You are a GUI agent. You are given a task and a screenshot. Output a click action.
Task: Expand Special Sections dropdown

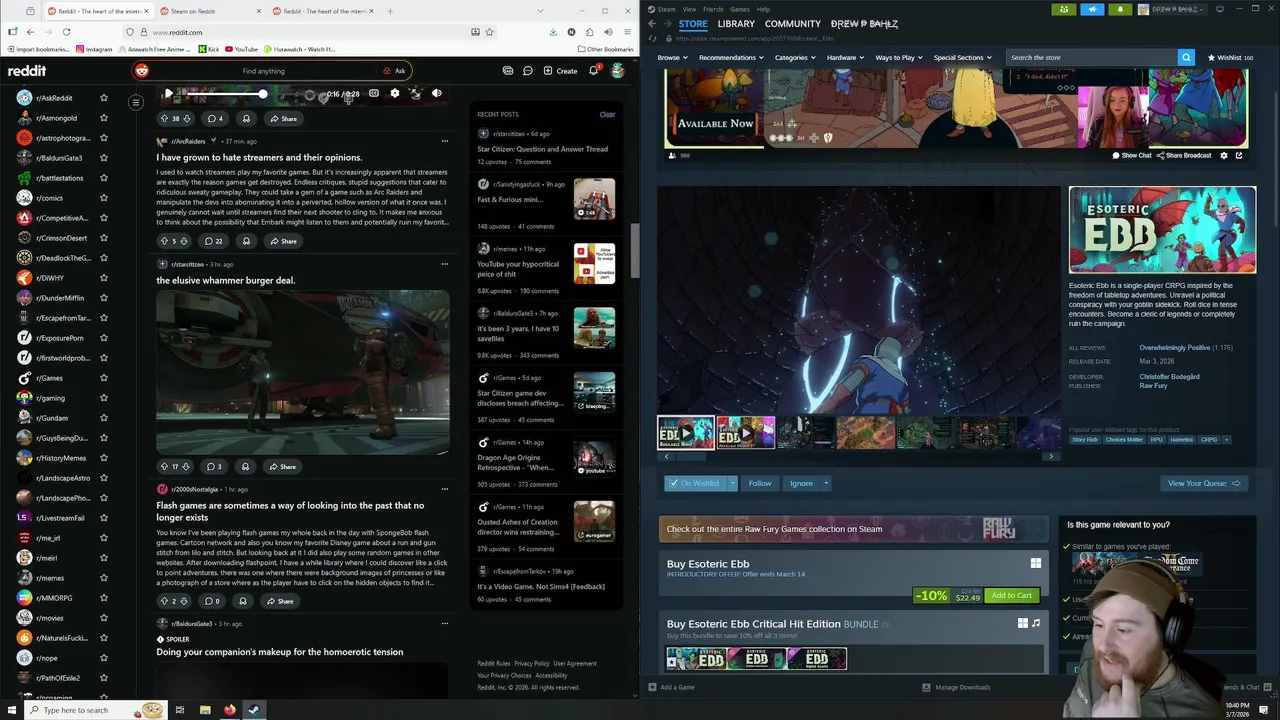pos(963,57)
